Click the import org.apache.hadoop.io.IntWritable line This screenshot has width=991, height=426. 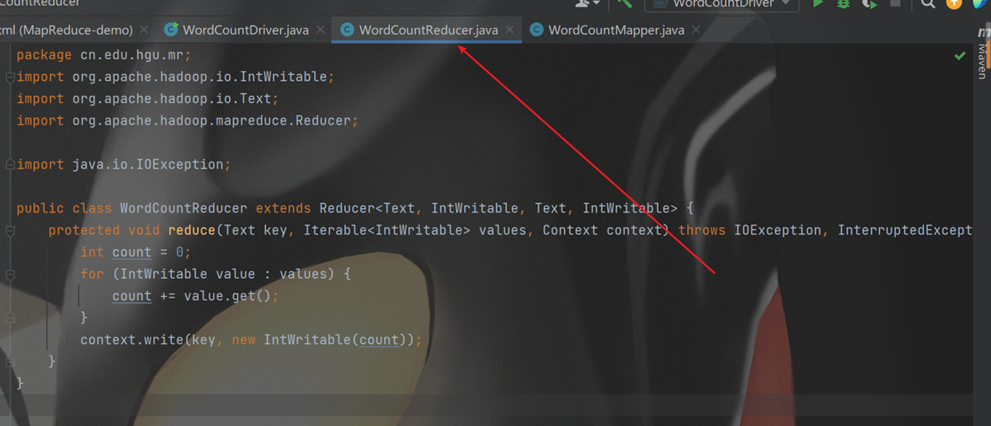click(x=175, y=77)
